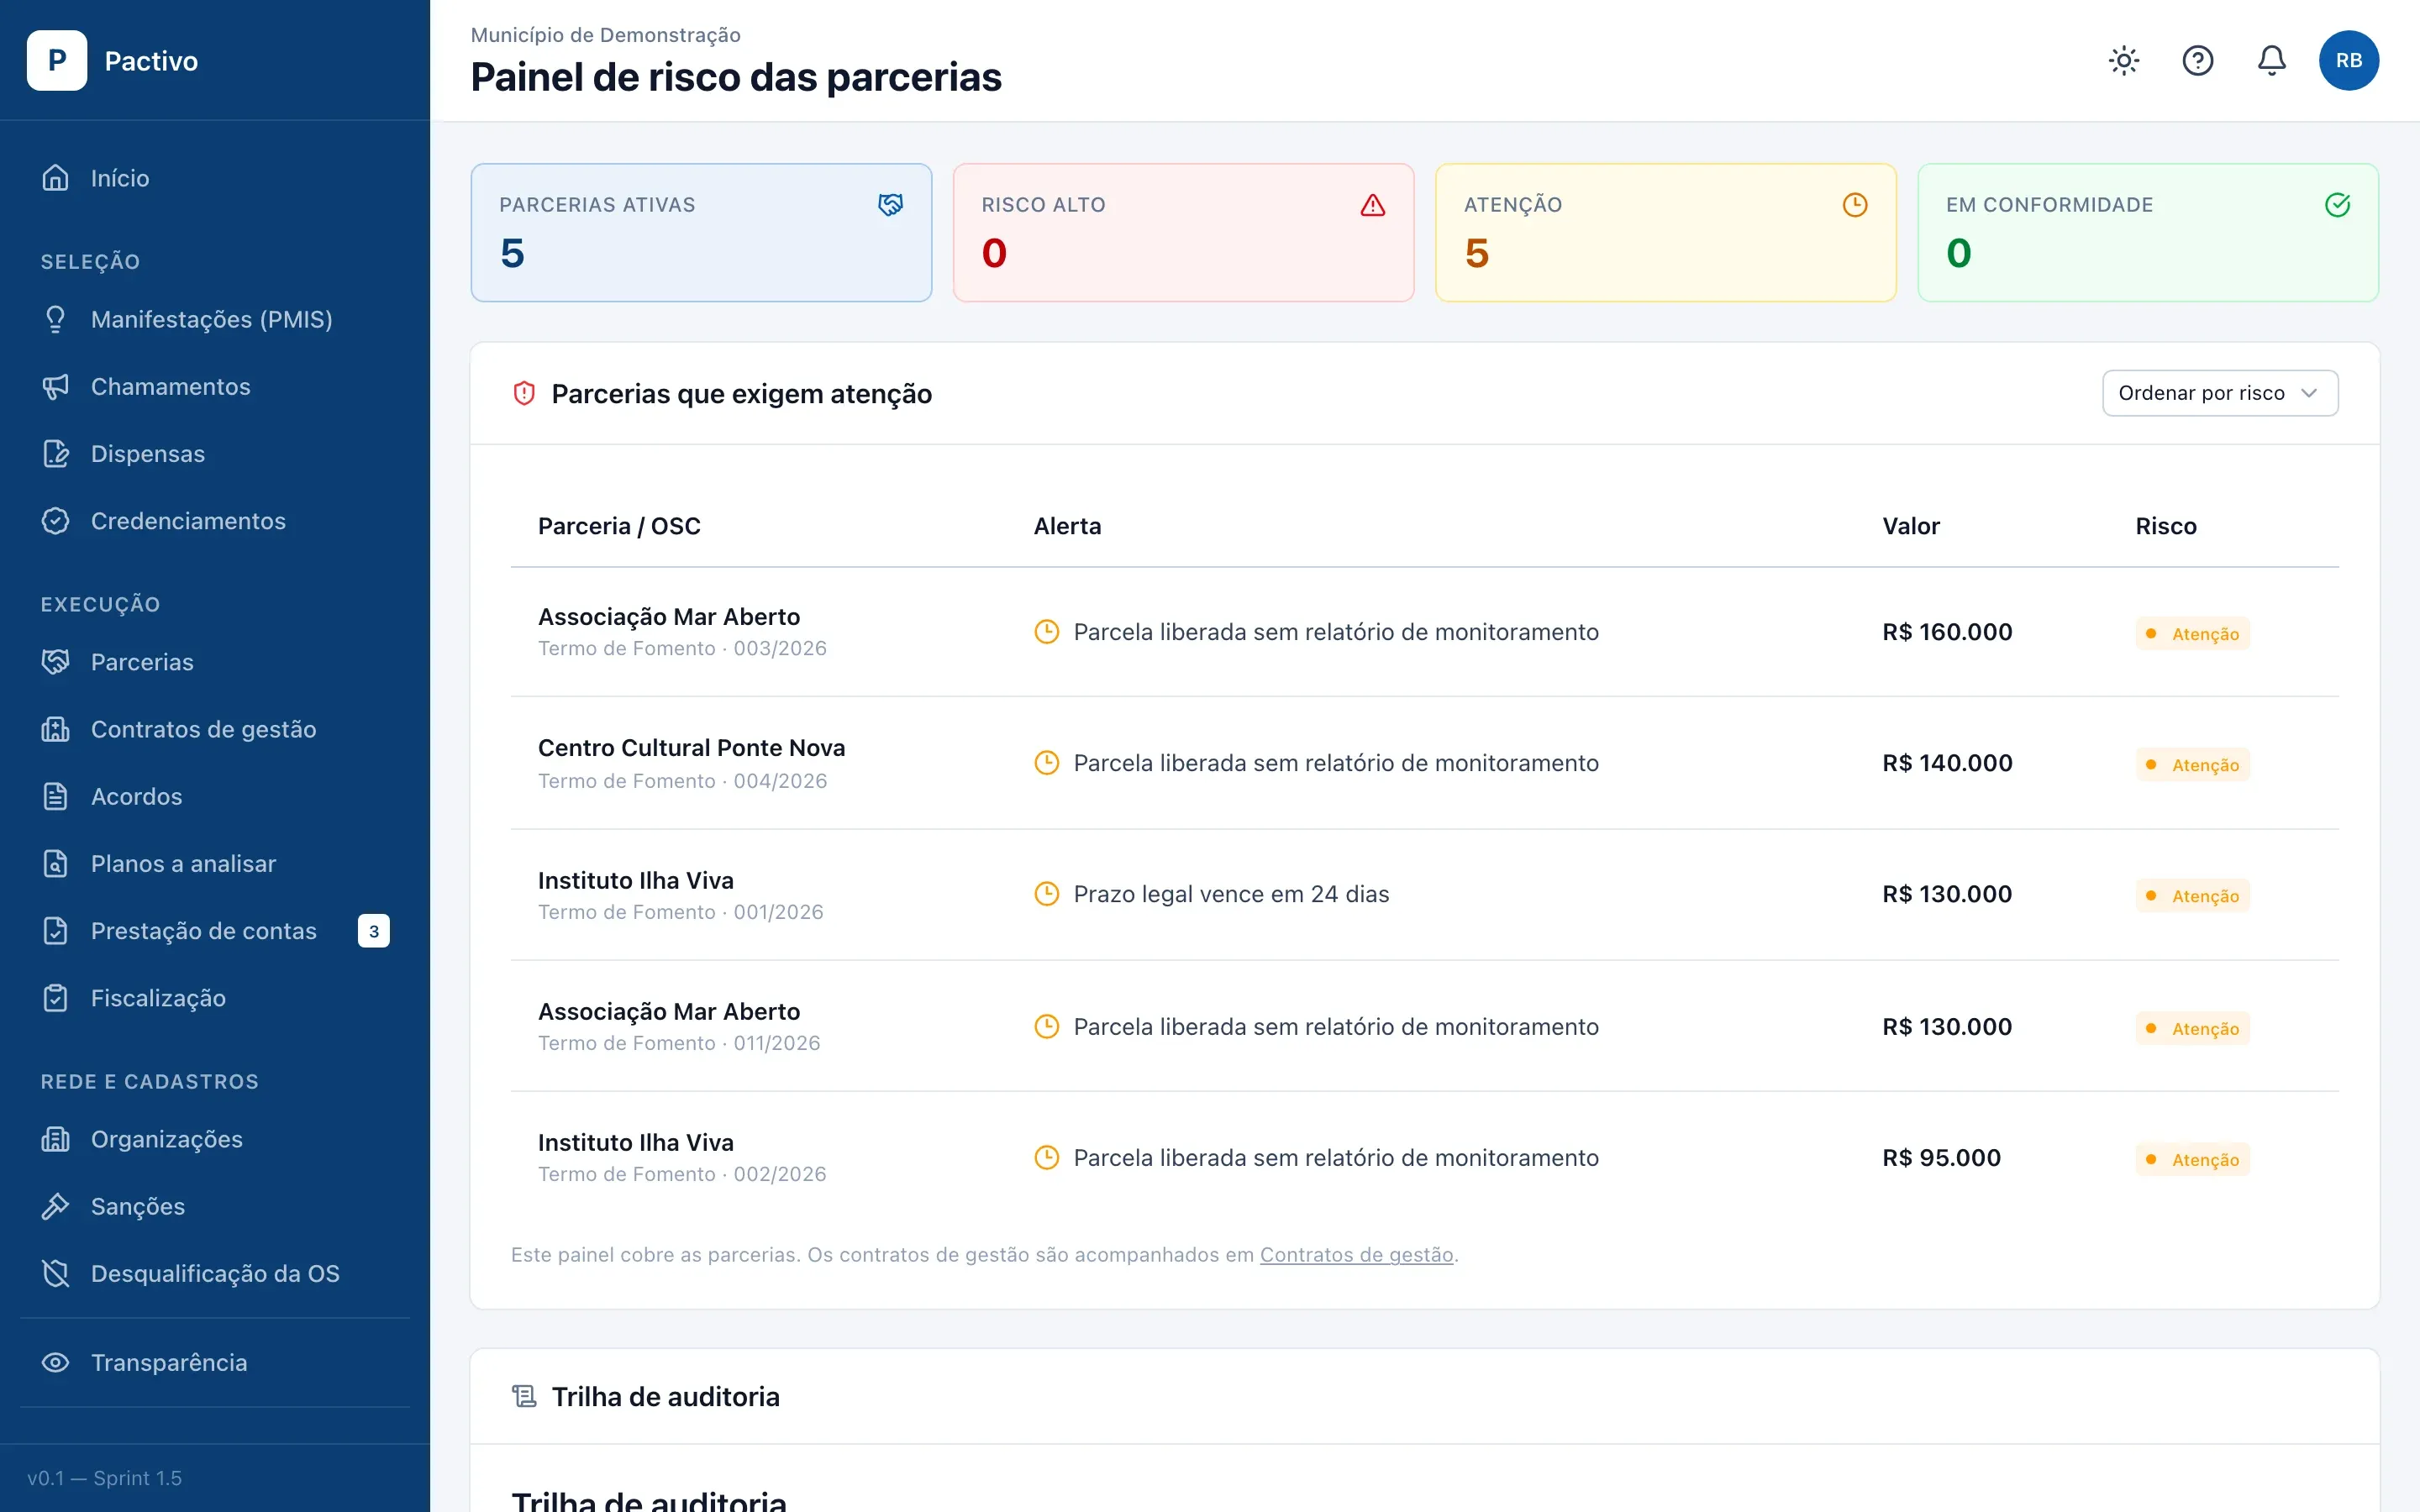Click the Parcerias Ativas summary card
Image resolution: width=2420 pixels, height=1512 pixels.
[701, 232]
